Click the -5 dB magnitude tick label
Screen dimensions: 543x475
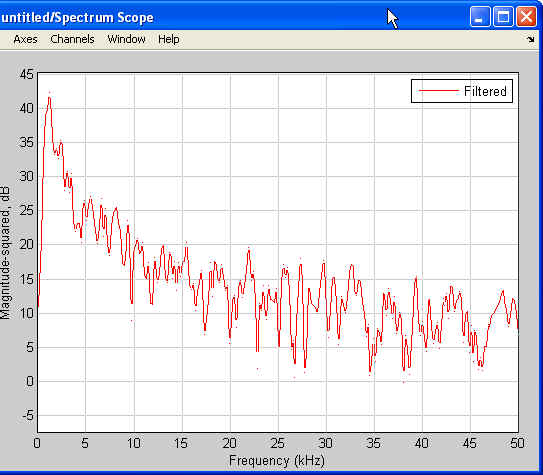28,415
